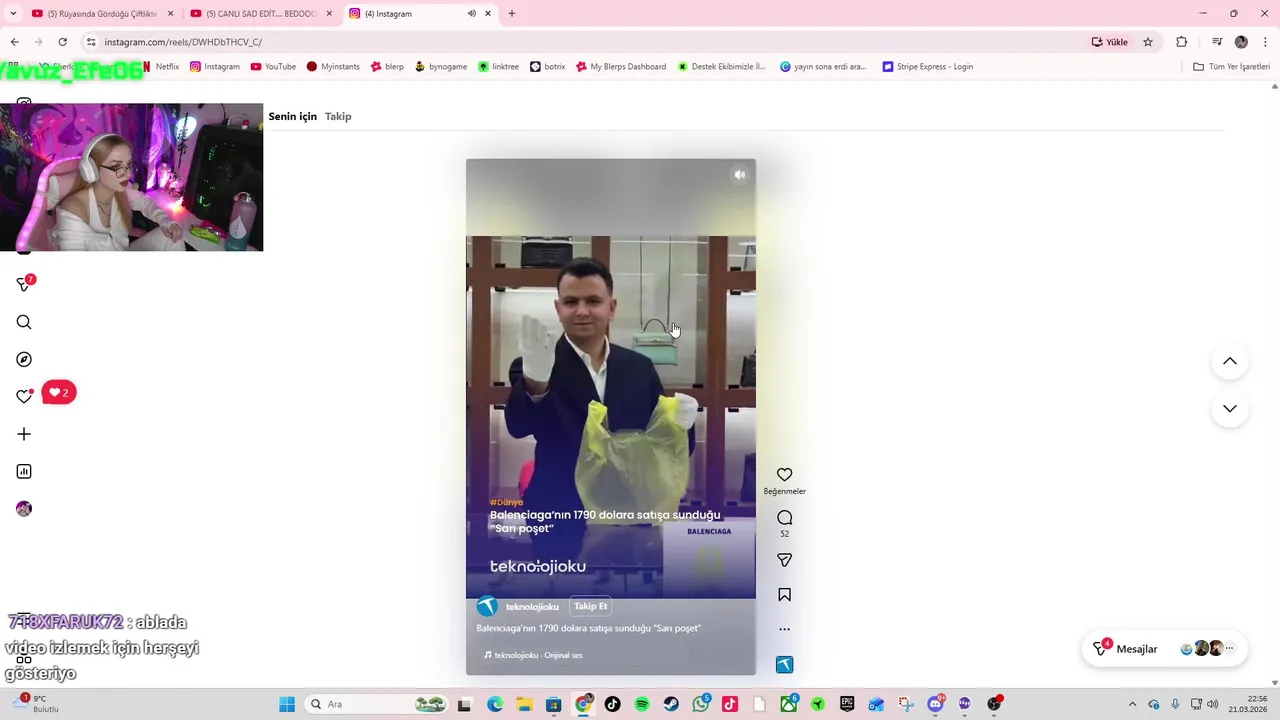This screenshot has height=720, width=1280.
Task: Click the red 2 likes notification bubble
Action: click(x=59, y=393)
